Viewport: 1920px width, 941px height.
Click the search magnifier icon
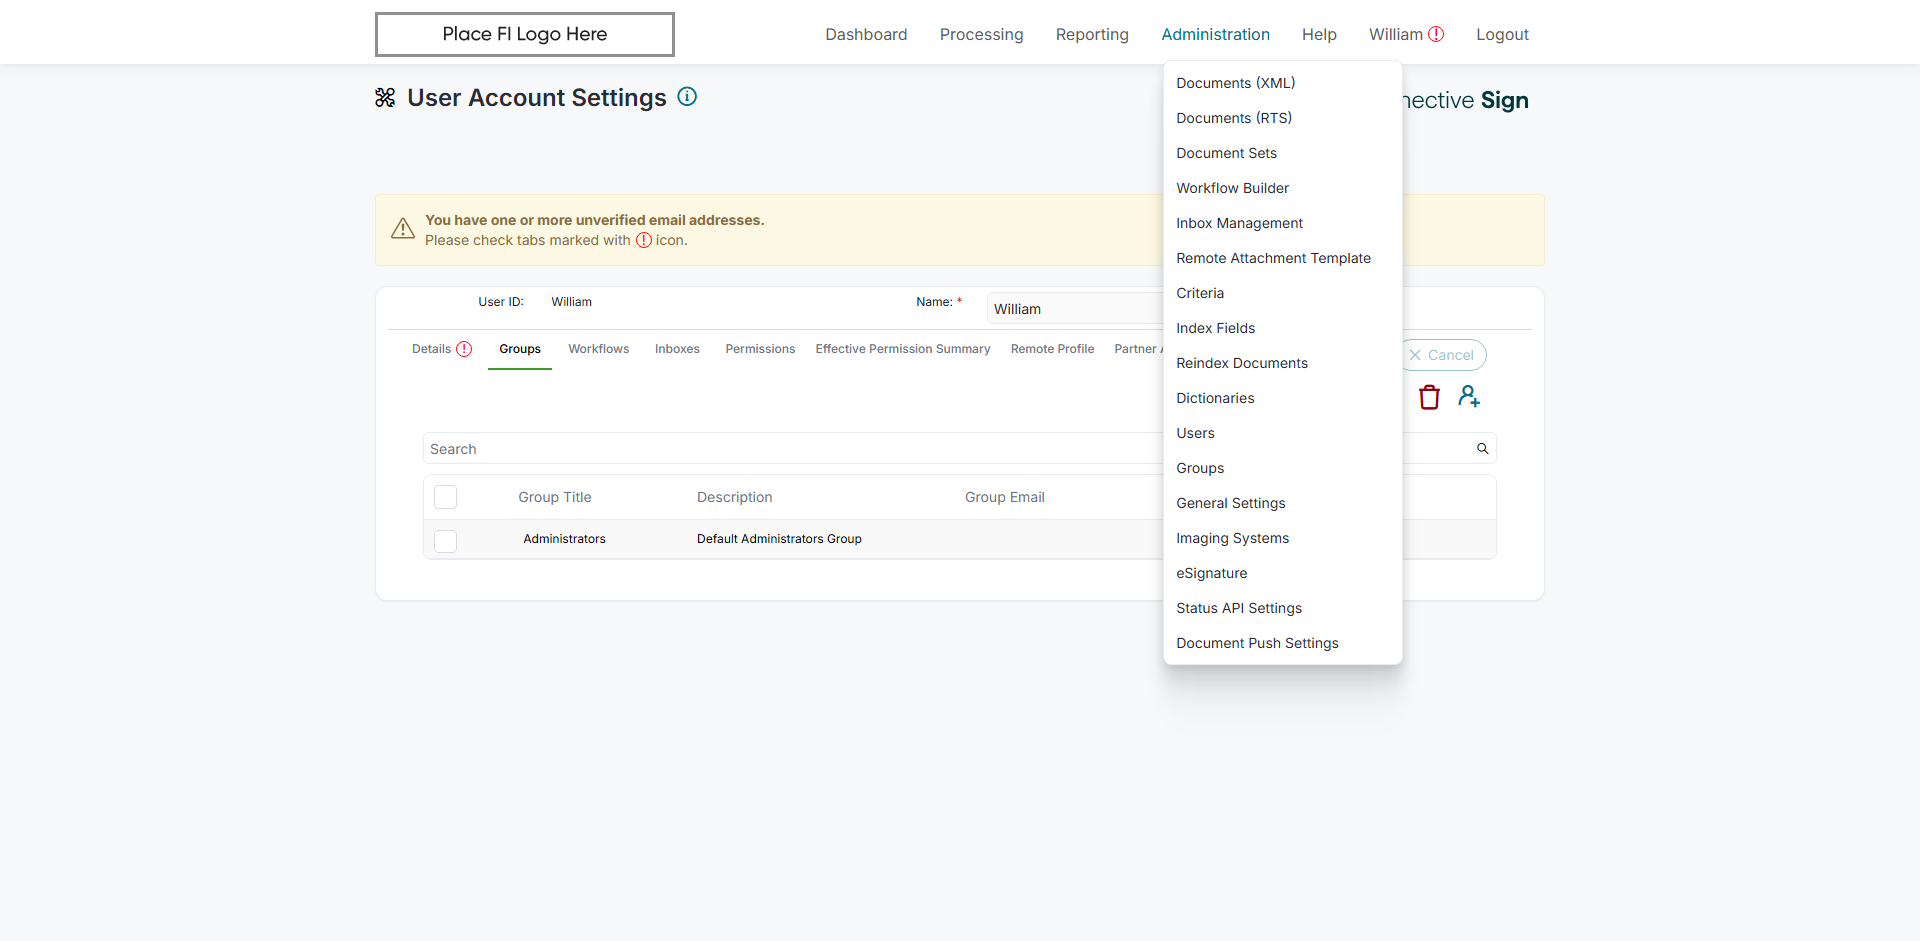(x=1482, y=449)
